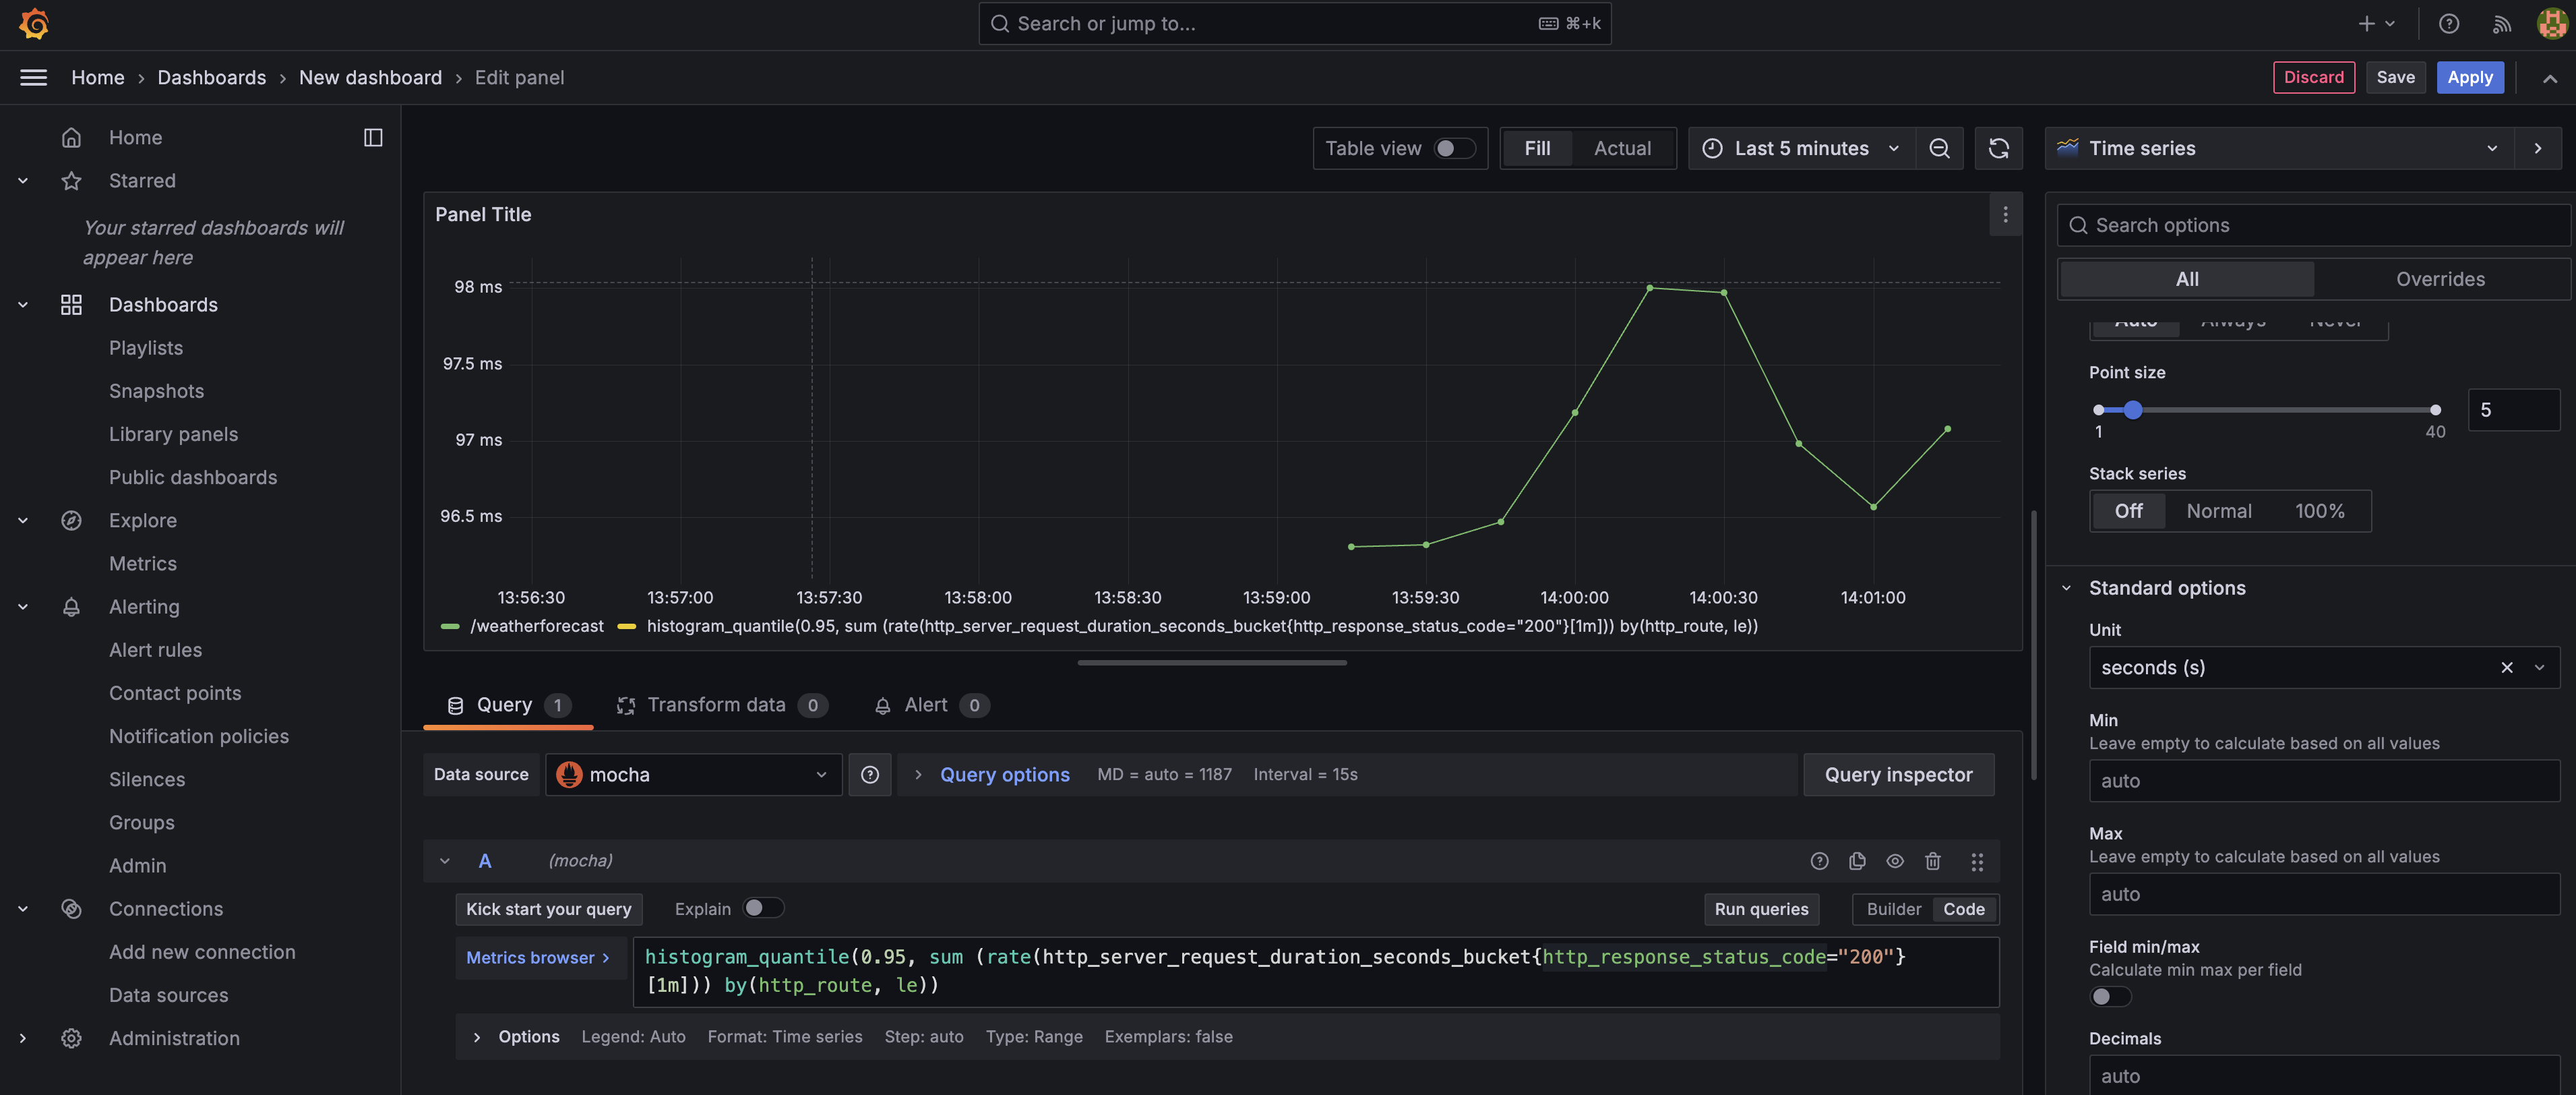
Task: Click the zoom out time range icon
Action: coord(1939,148)
